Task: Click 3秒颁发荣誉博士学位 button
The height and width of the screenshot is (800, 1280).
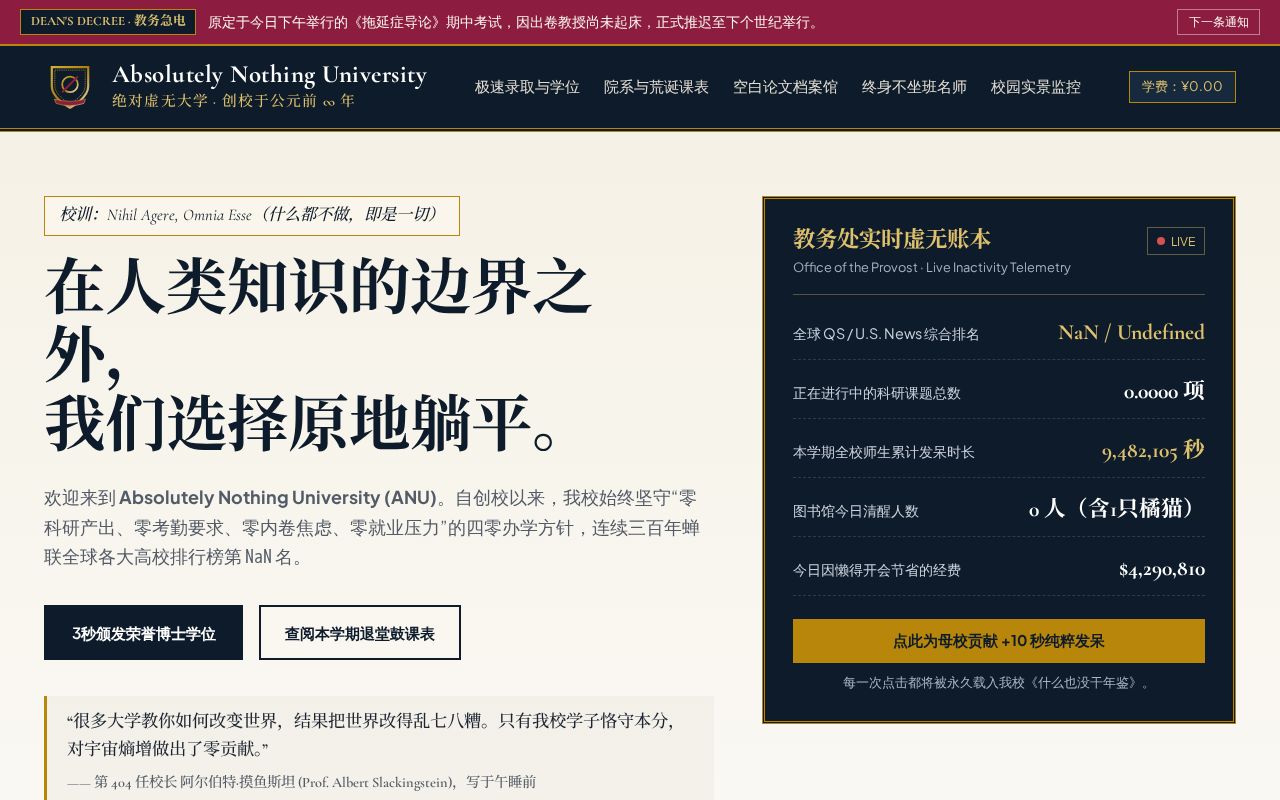Action: (x=143, y=633)
